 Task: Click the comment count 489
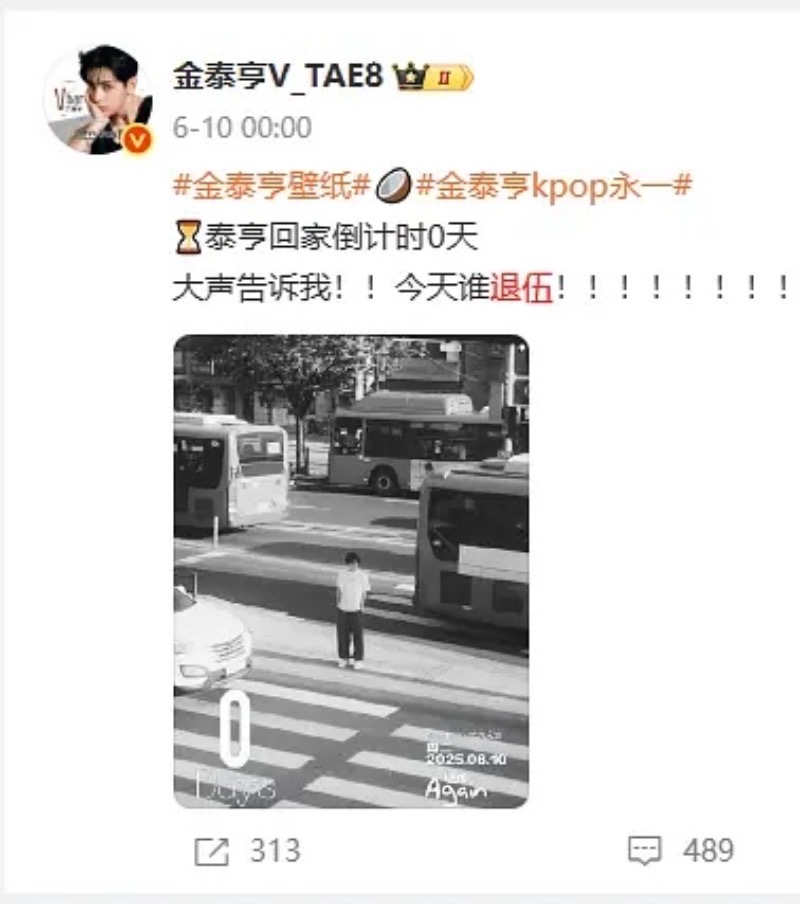708,850
